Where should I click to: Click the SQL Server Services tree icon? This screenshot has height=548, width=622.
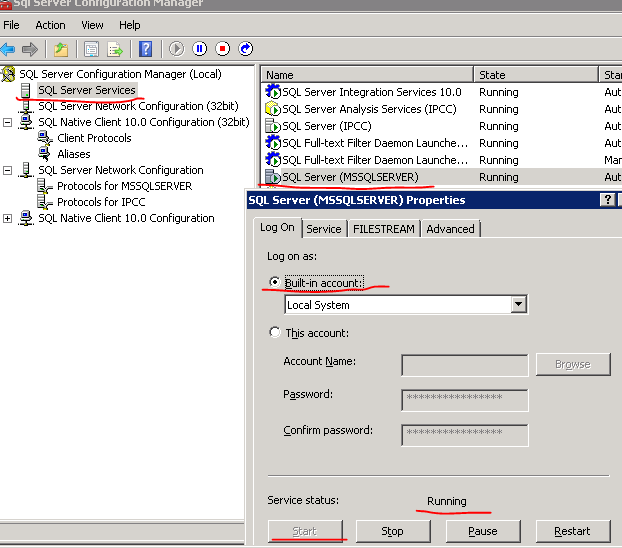coord(25,90)
